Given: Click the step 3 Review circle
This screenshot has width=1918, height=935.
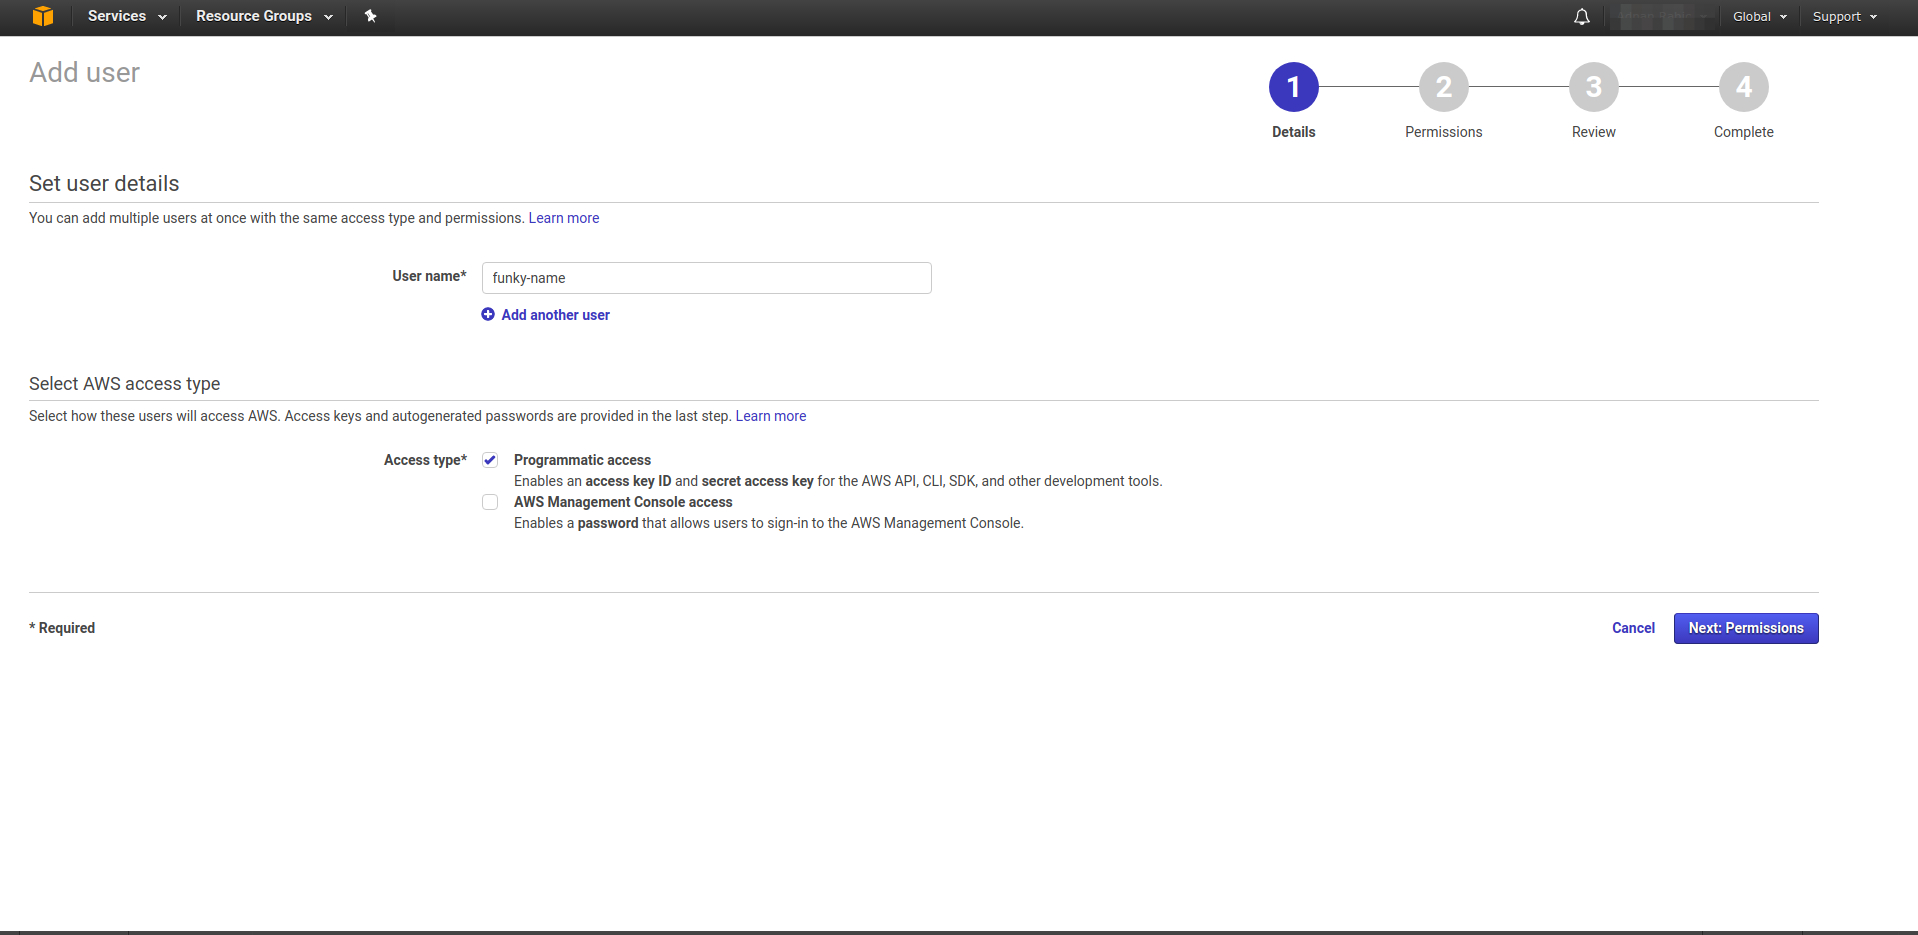Looking at the screenshot, I should 1593,88.
